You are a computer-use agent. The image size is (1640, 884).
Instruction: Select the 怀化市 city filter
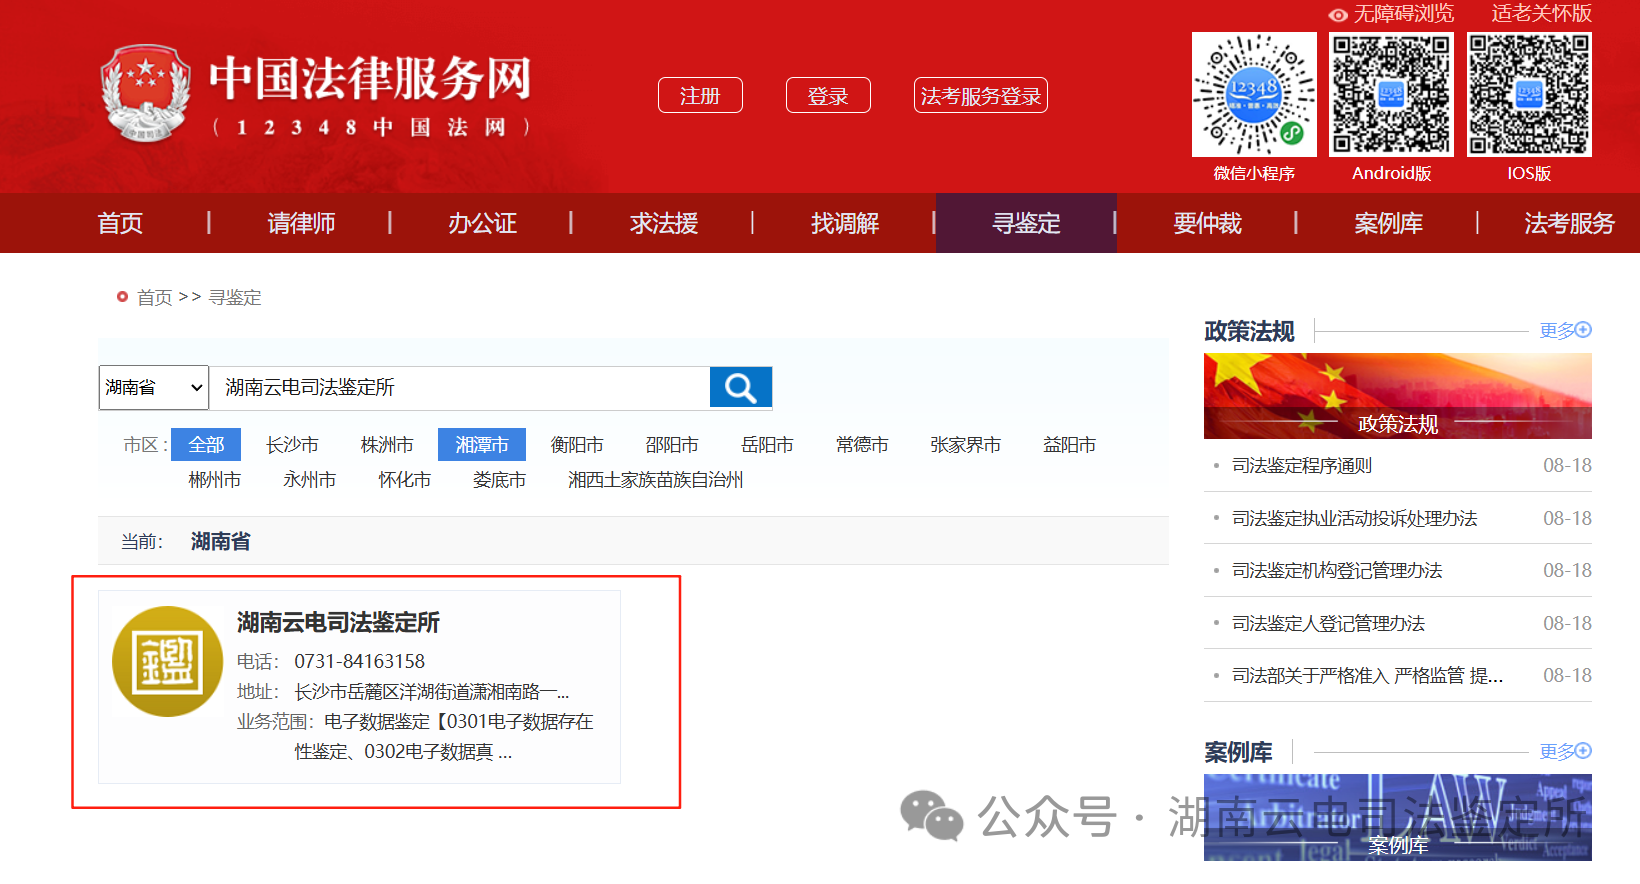pyautogui.click(x=405, y=479)
